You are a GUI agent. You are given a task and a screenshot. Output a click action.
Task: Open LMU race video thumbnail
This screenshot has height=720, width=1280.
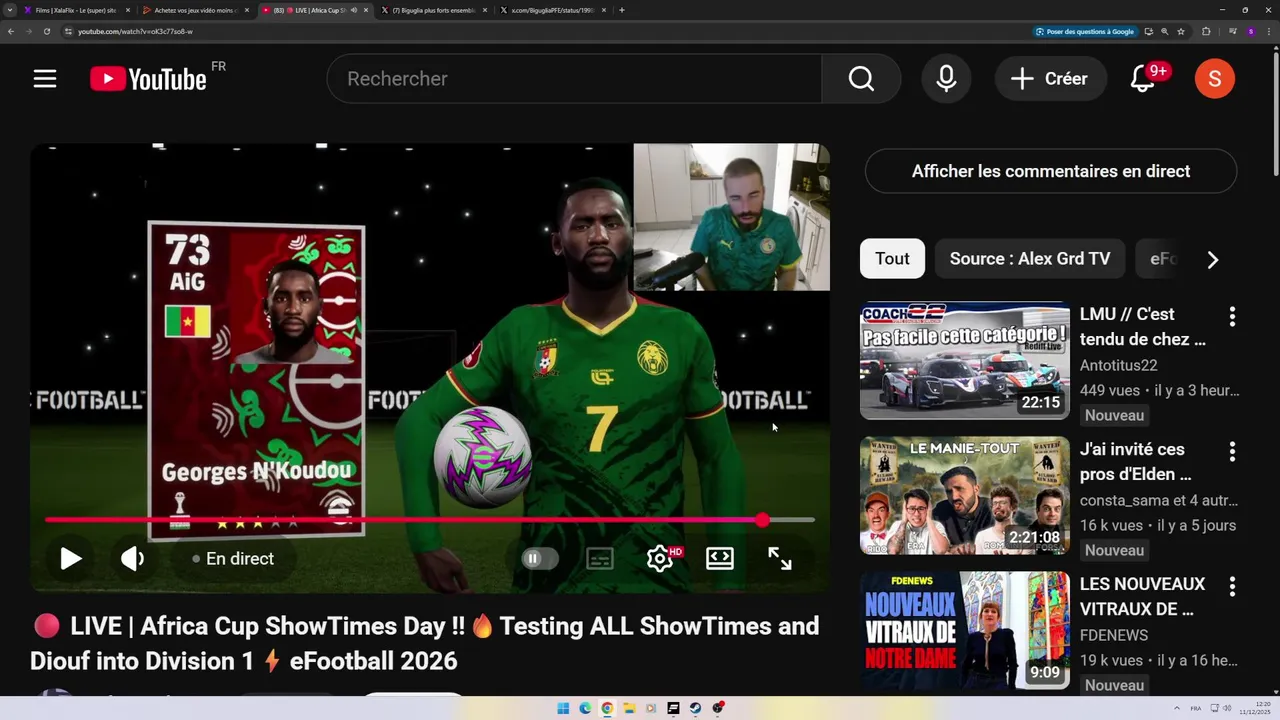[x=965, y=360]
